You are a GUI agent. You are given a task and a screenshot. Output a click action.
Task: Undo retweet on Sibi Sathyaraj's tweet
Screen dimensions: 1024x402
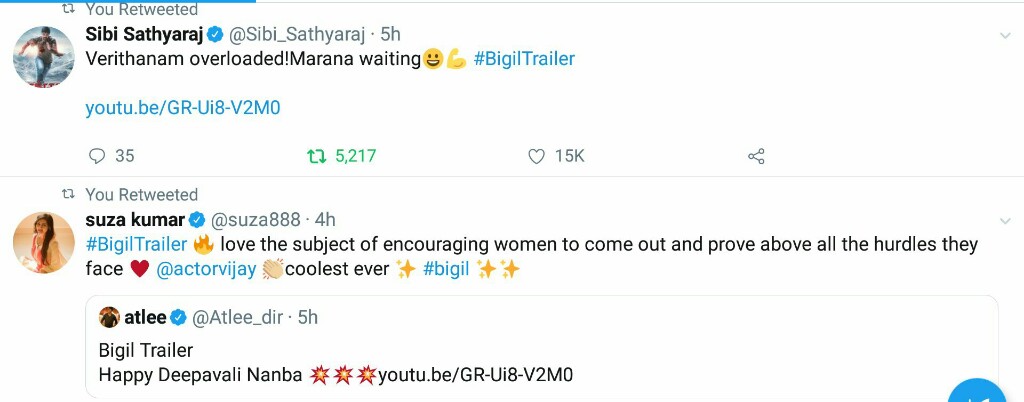[x=317, y=156]
